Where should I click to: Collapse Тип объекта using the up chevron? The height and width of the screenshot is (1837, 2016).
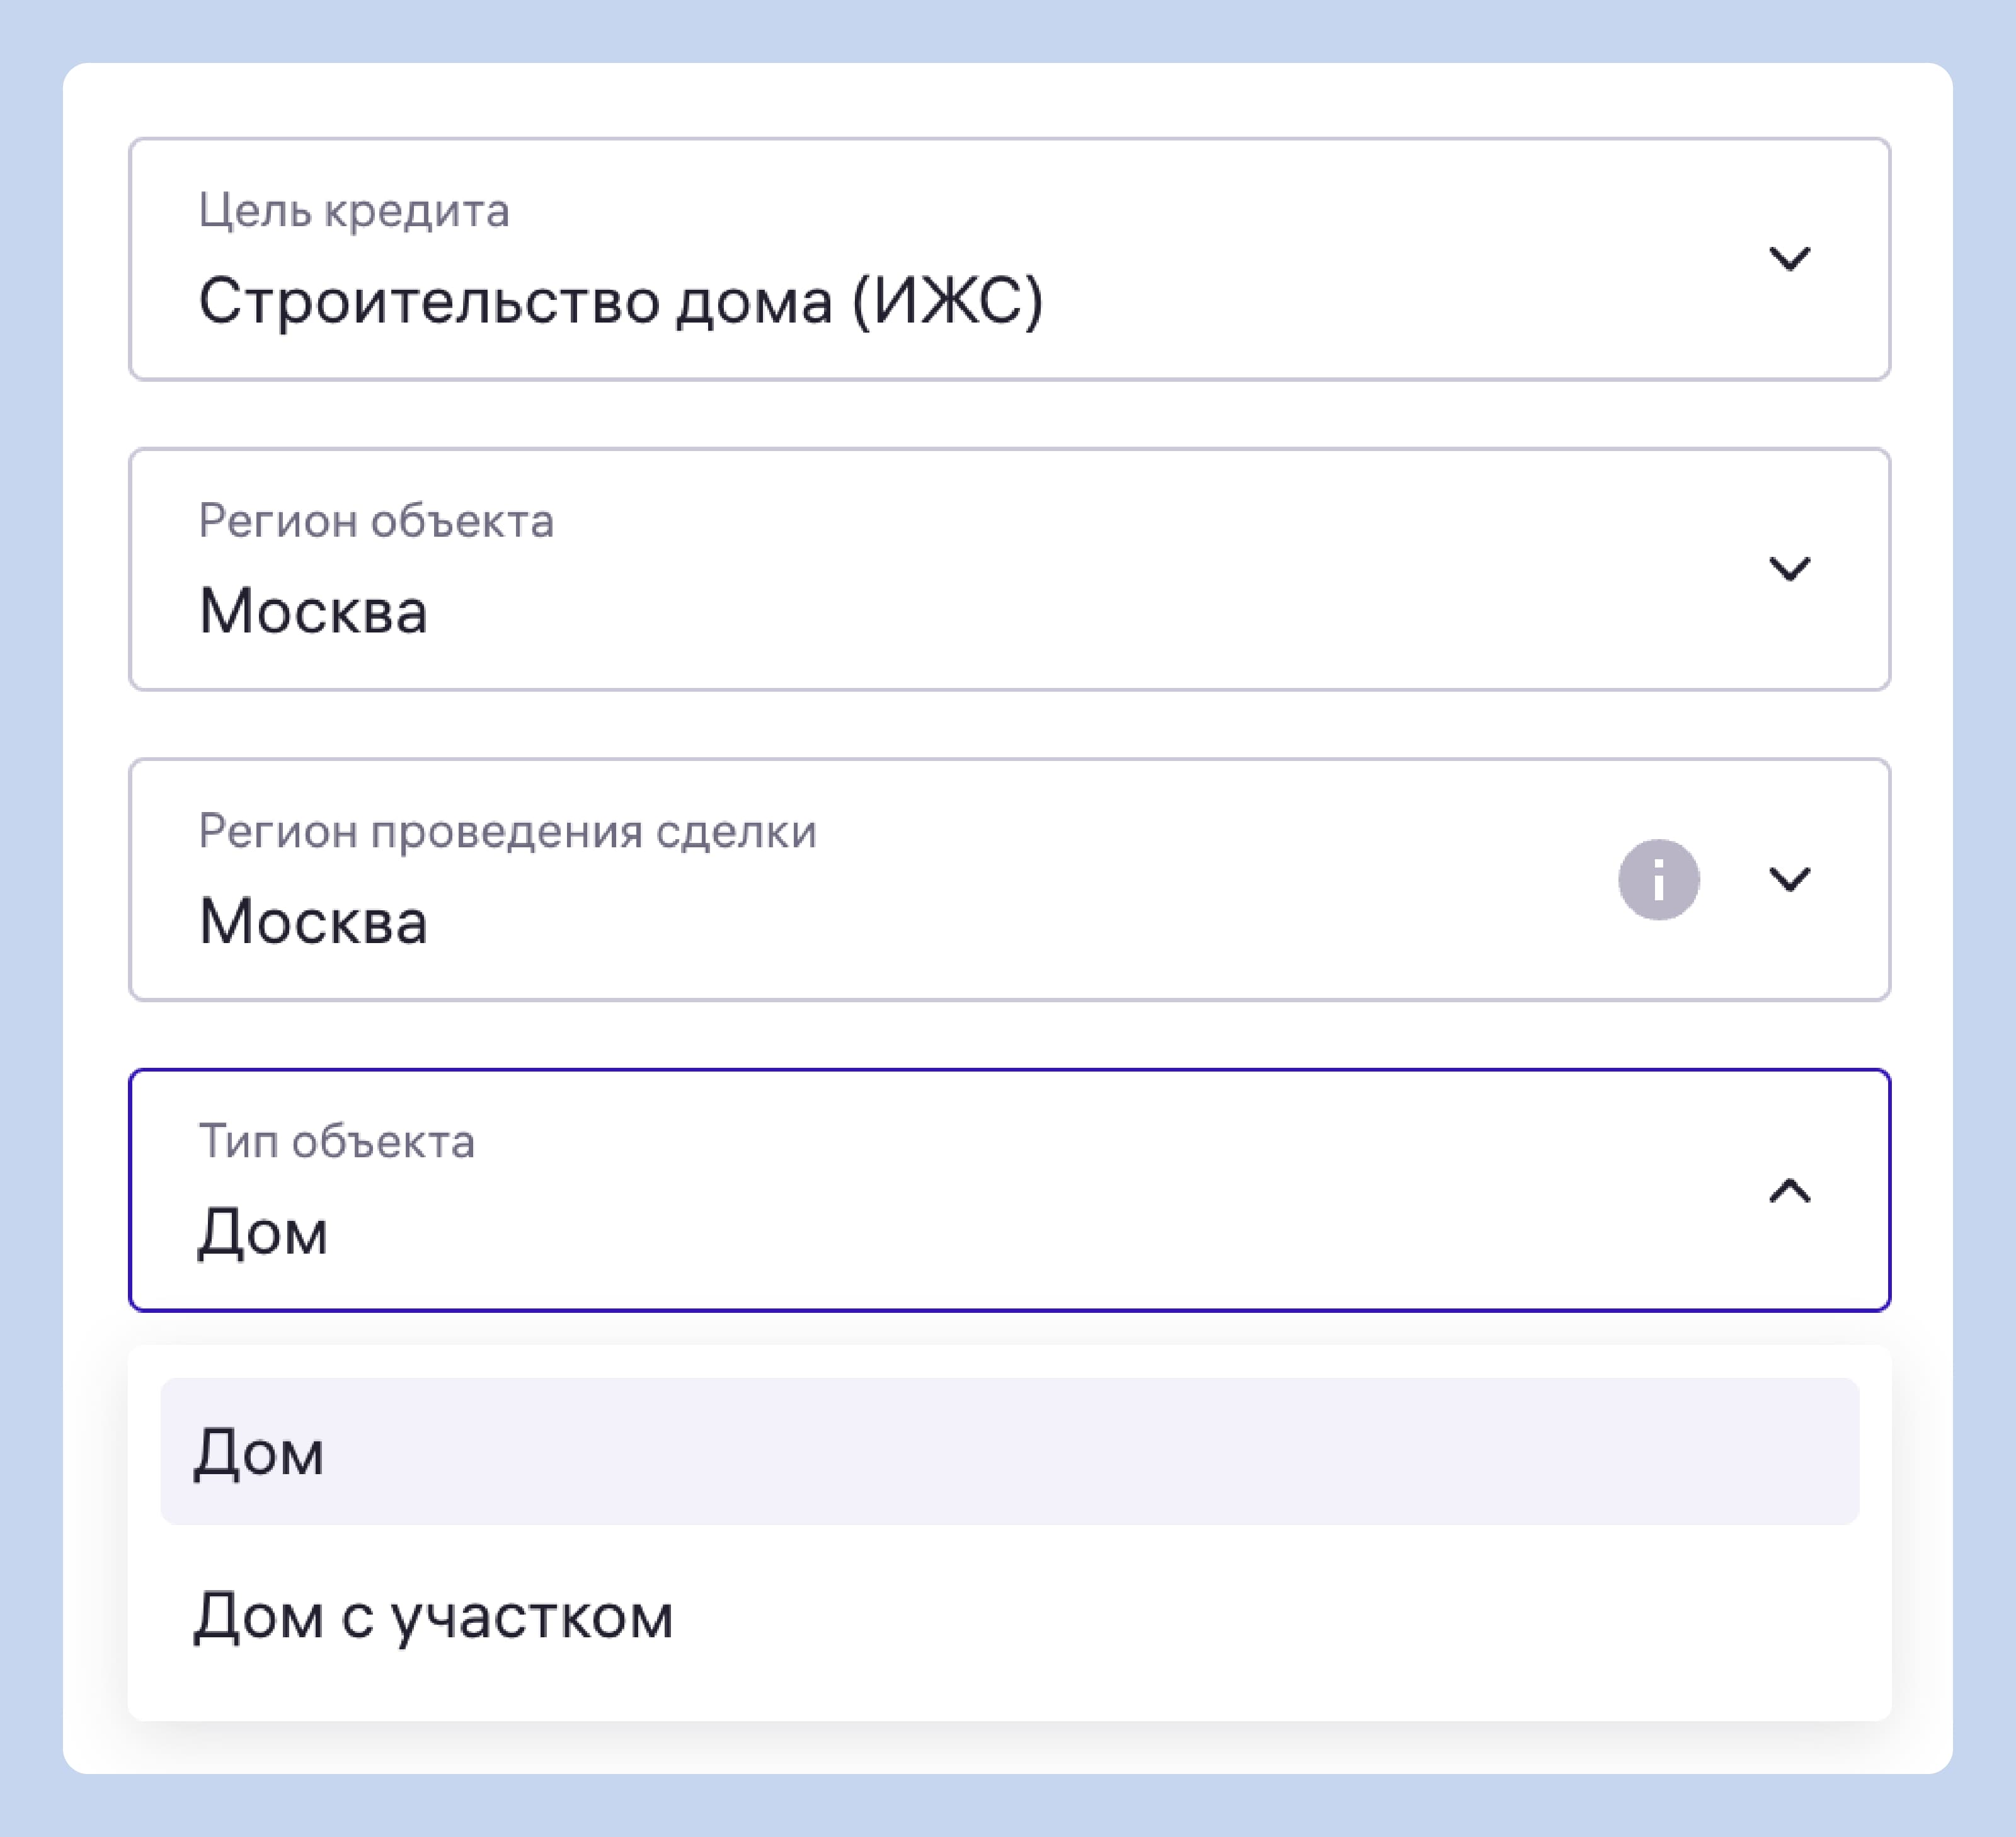1789,1190
